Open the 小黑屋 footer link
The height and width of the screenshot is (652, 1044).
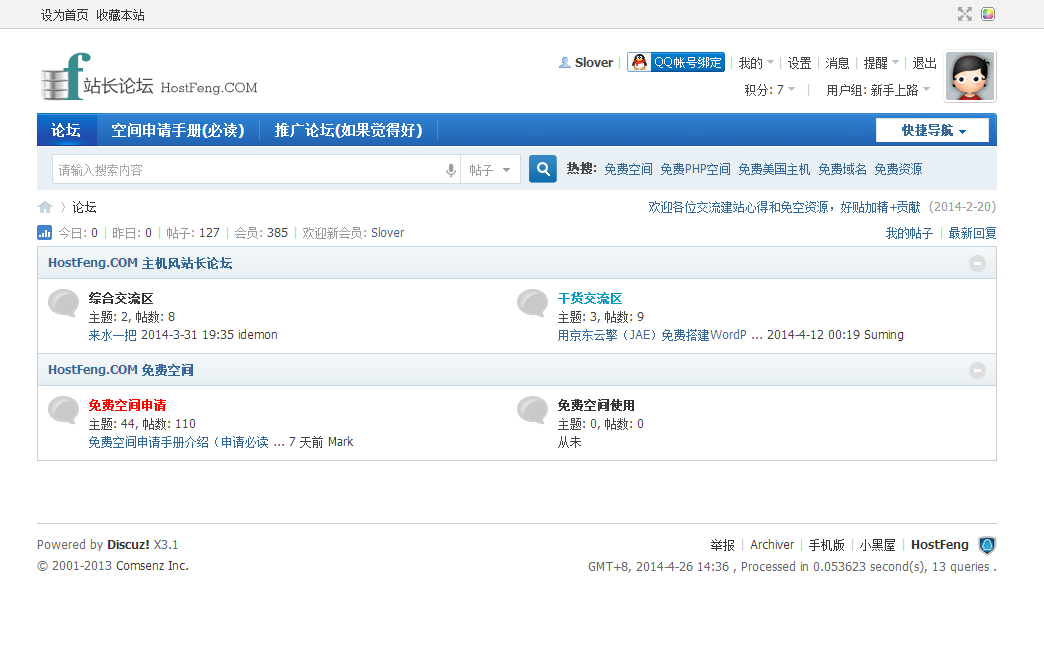tap(877, 545)
